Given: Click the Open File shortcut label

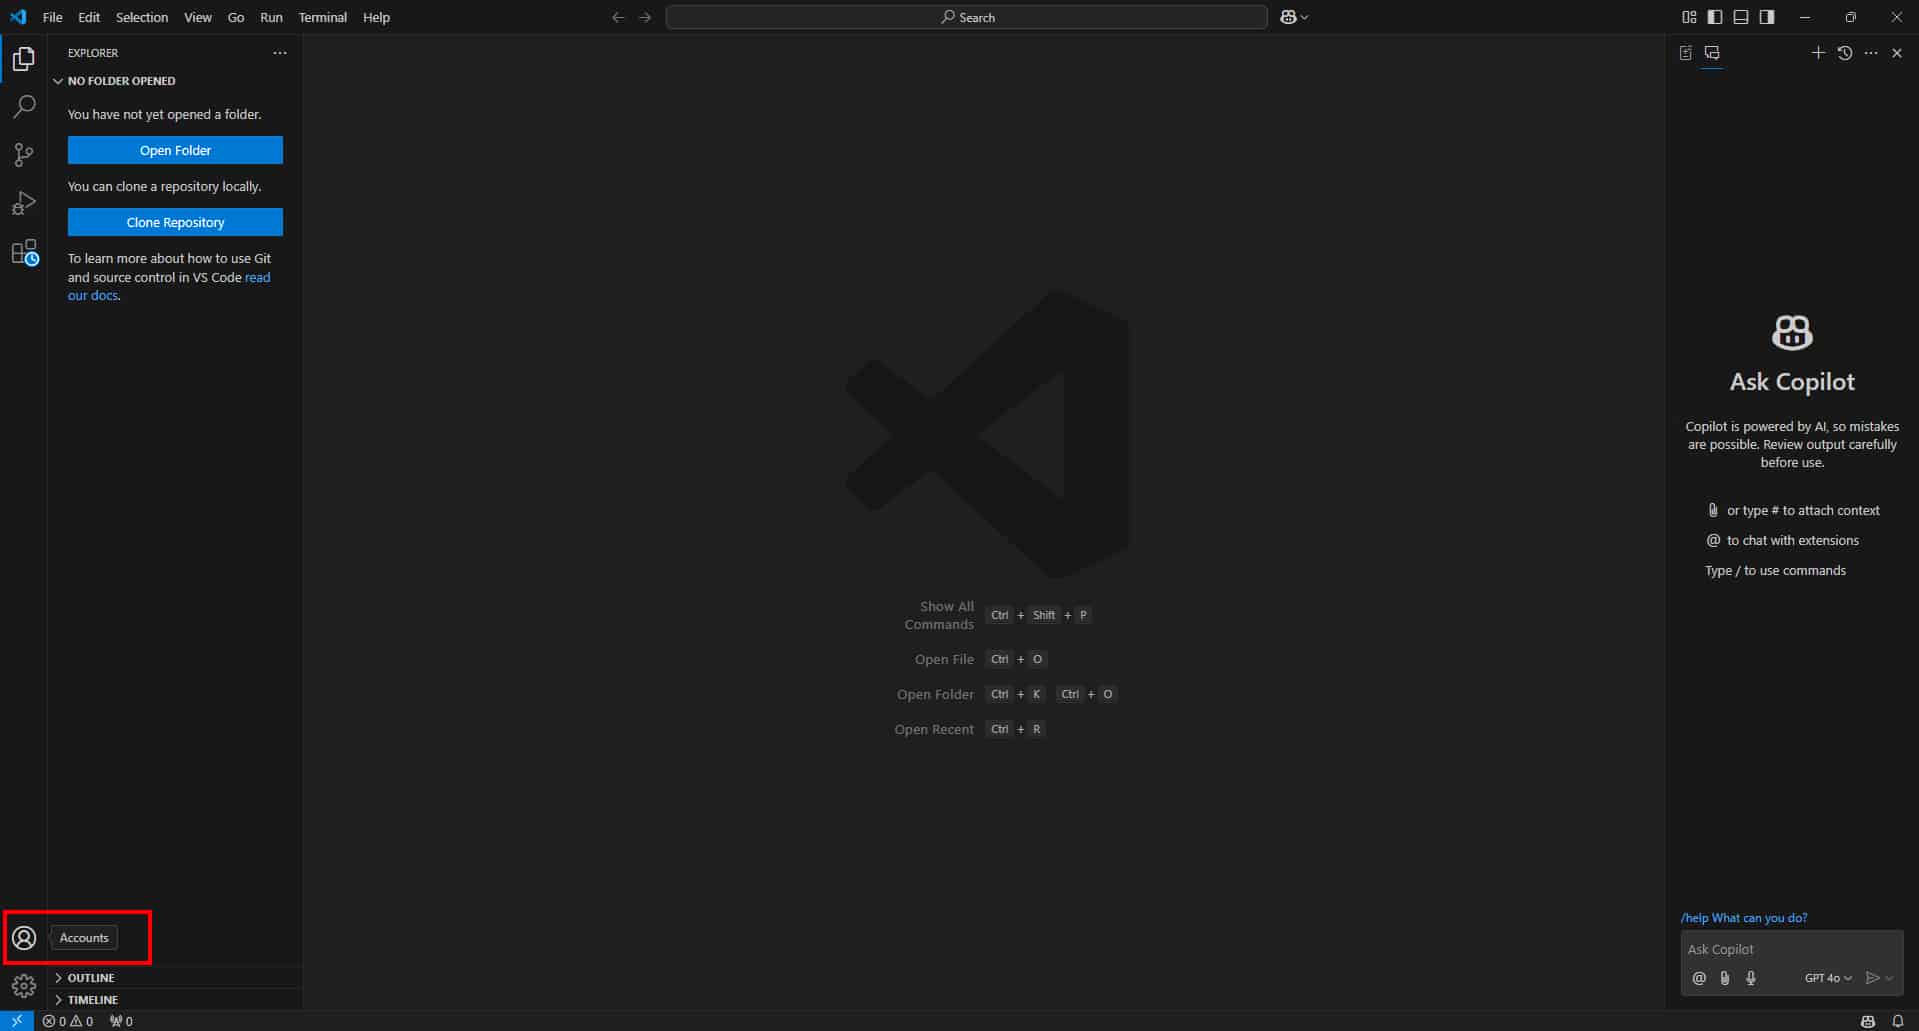Looking at the screenshot, I should point(944,659).
